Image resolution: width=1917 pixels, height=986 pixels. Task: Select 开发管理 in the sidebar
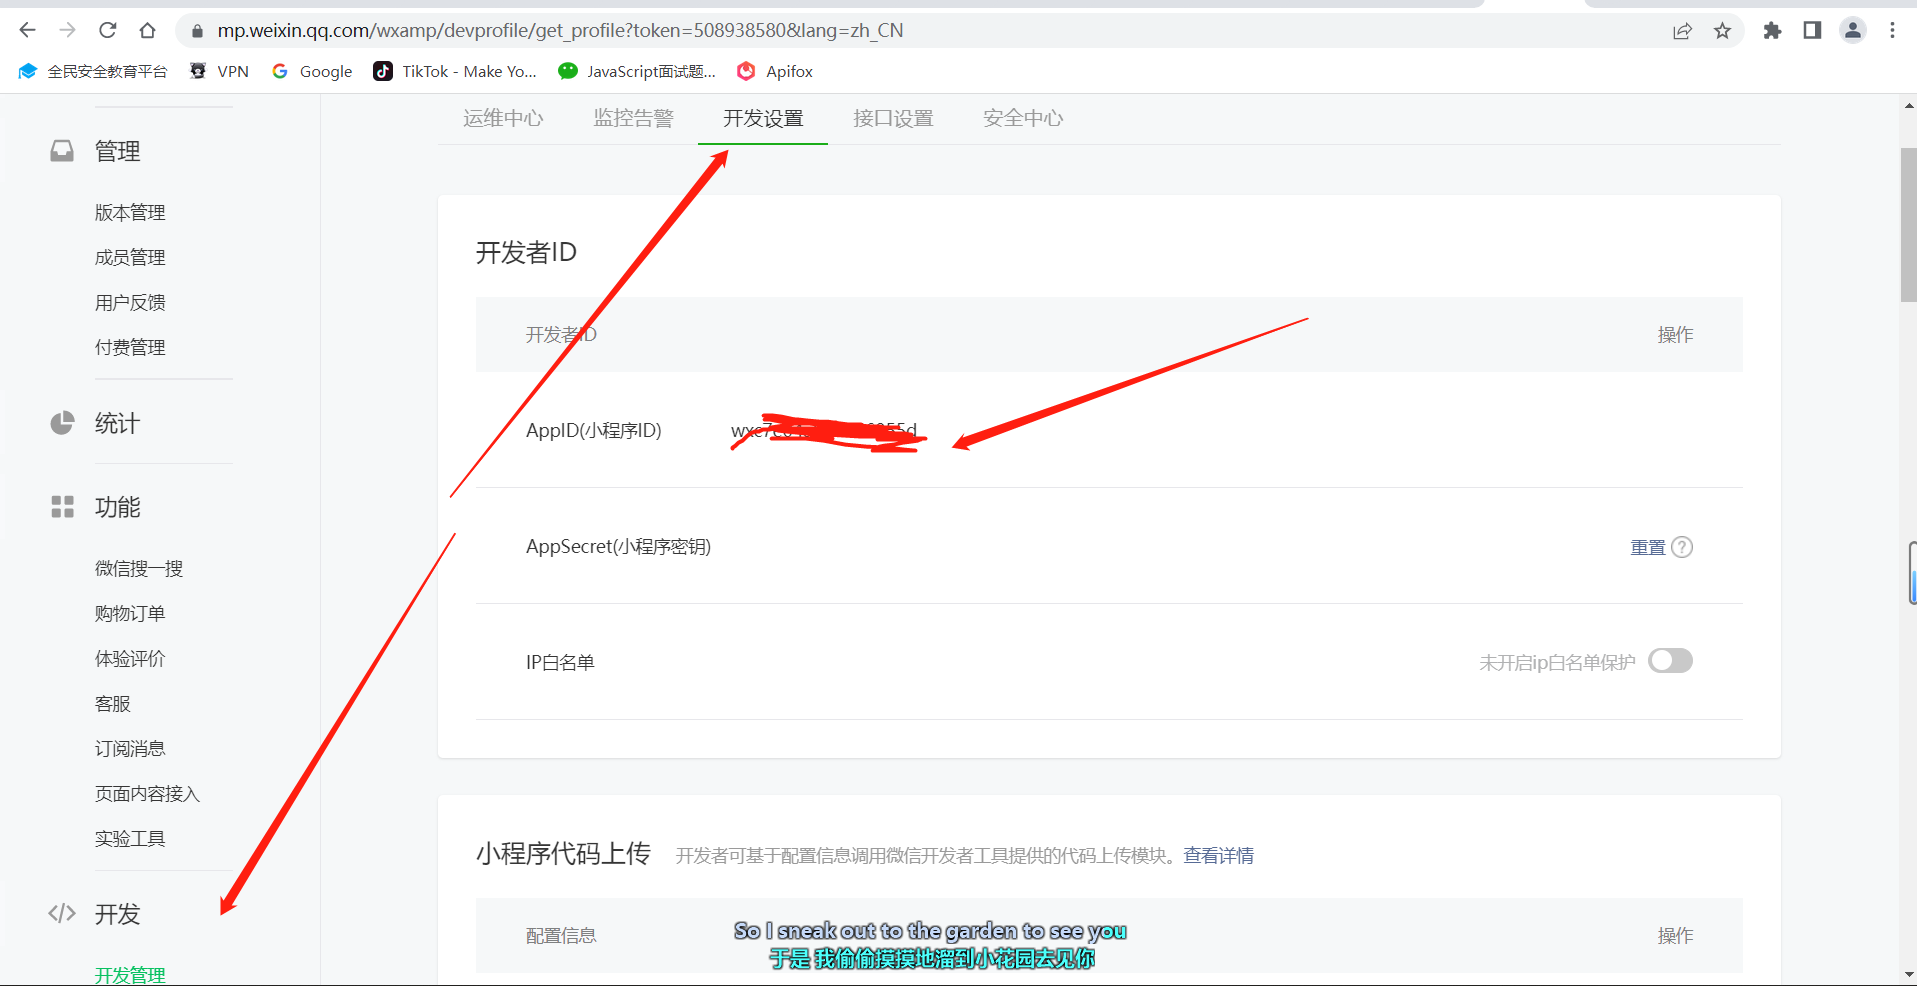pyautogui.click(x=130, y=974)
